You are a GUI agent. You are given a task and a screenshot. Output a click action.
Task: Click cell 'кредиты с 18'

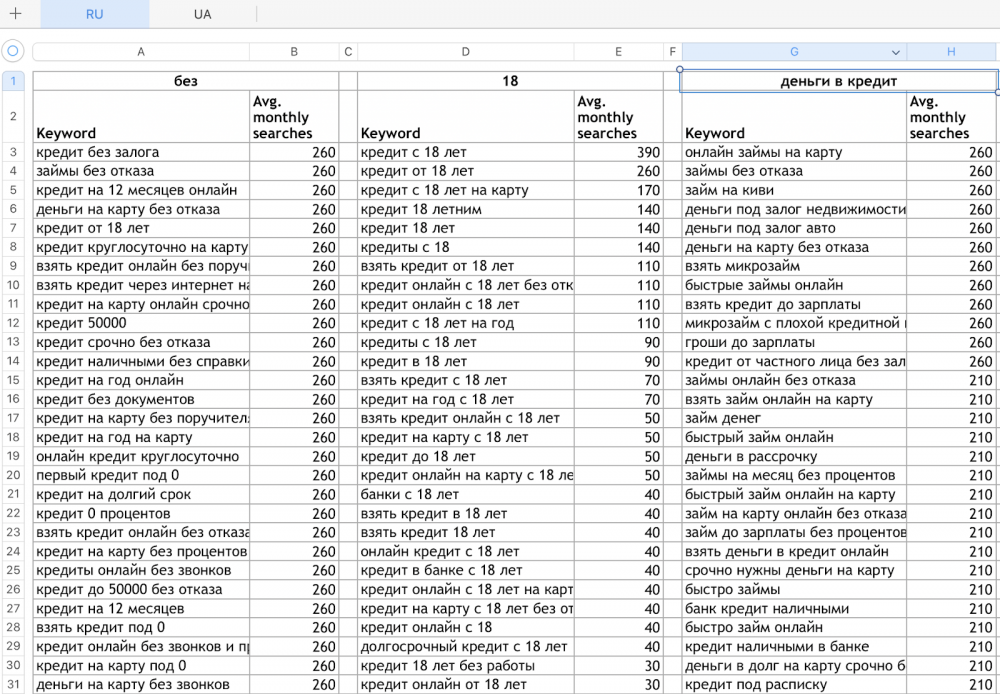coord(466,247)
